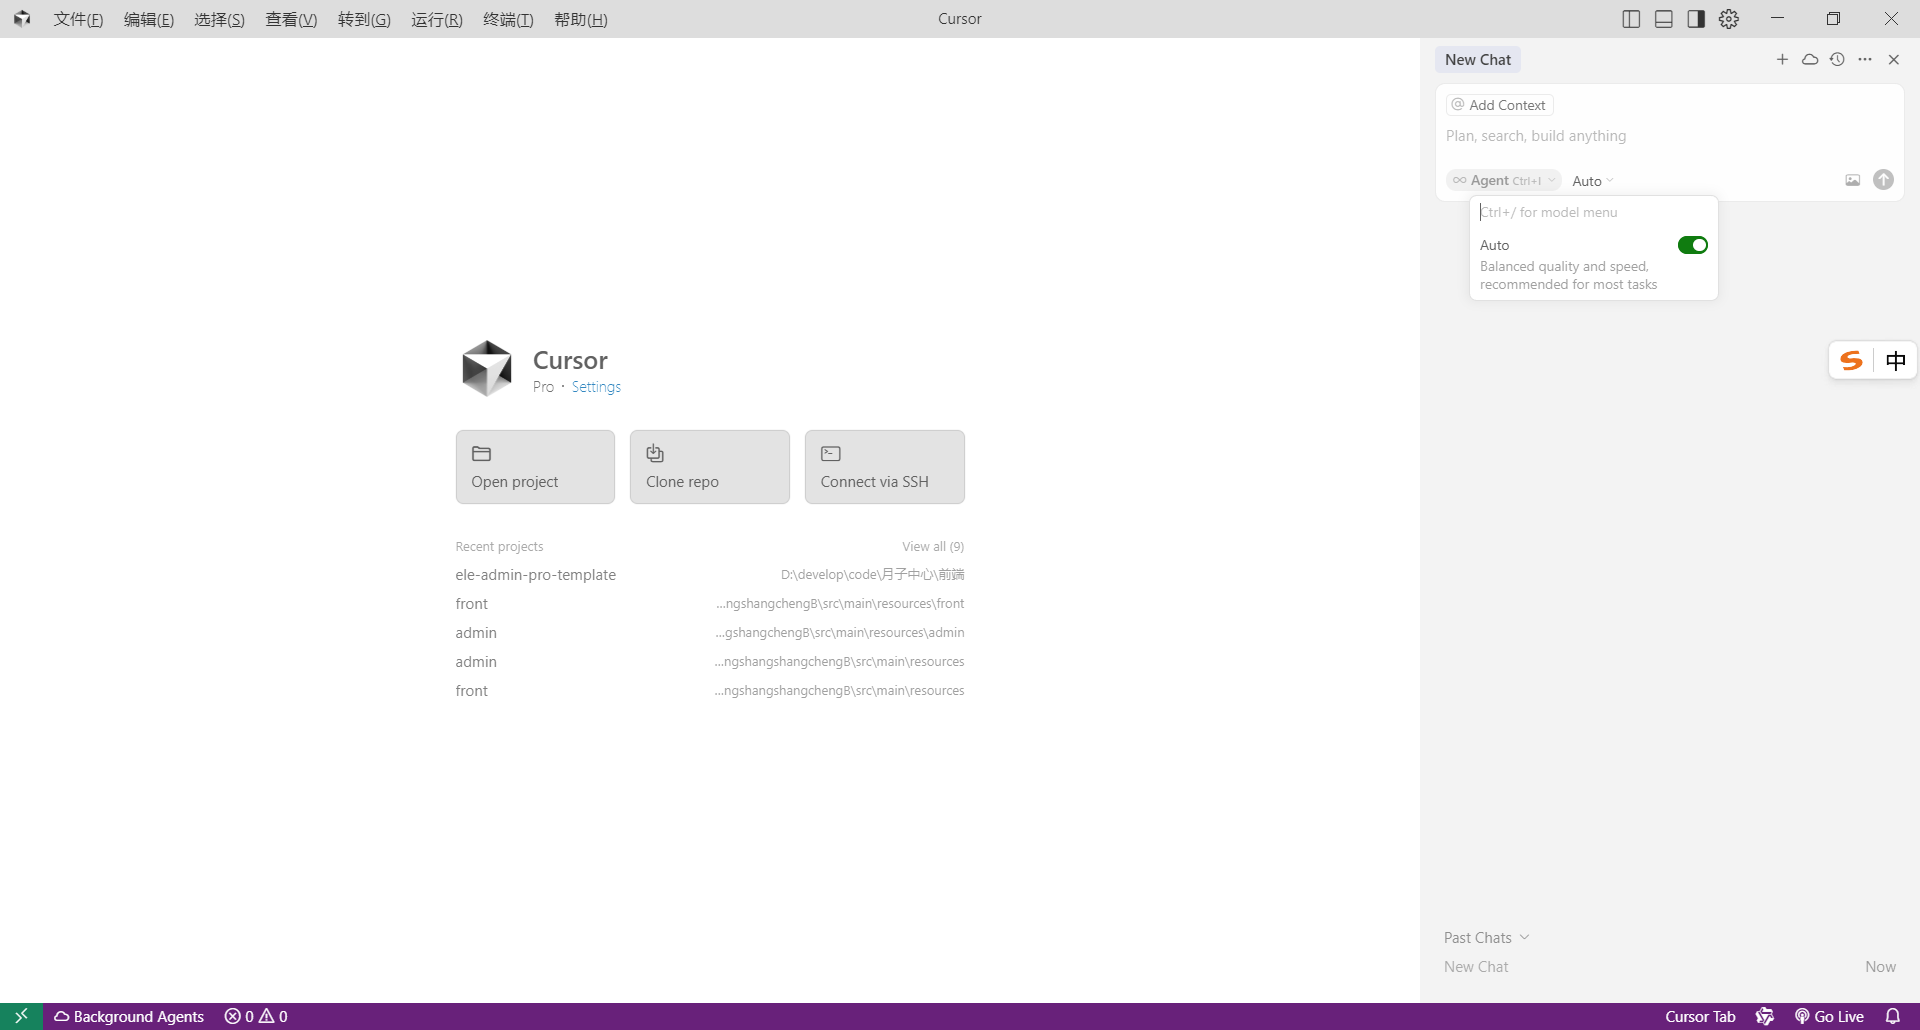Switch Sogou input language 中 indicator
Screen dimensions: 1920x1030
coord(1896,361)
